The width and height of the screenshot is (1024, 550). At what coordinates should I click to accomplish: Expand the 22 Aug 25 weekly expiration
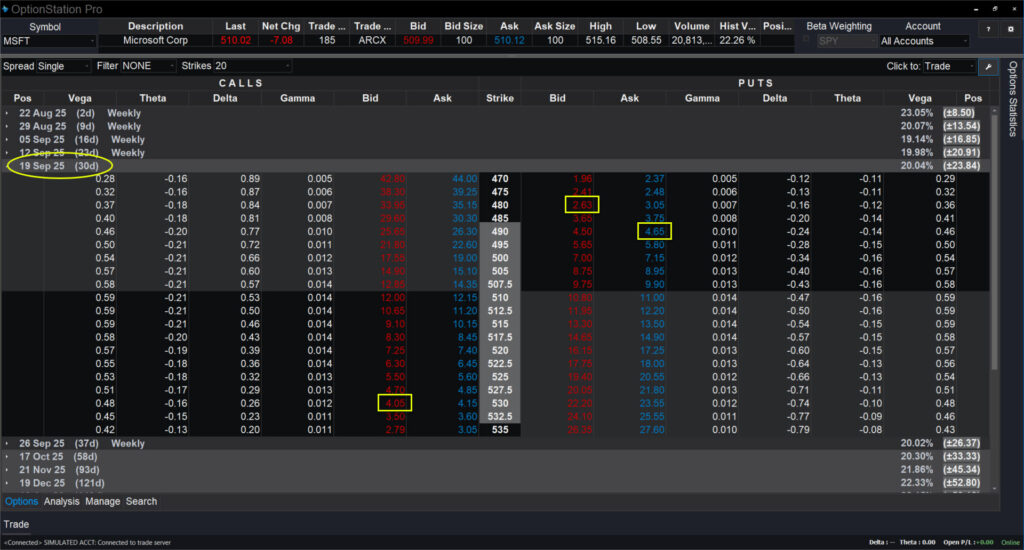pos(7,113)
